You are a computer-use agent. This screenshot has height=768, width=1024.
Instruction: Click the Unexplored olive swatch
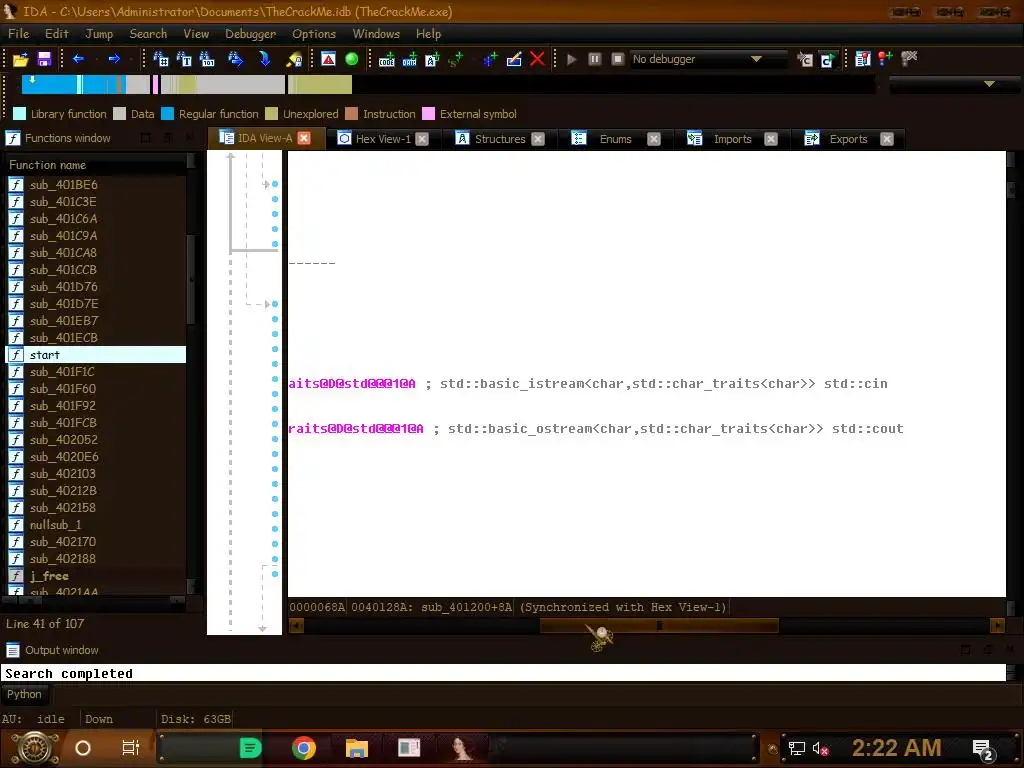coord(272,114)
